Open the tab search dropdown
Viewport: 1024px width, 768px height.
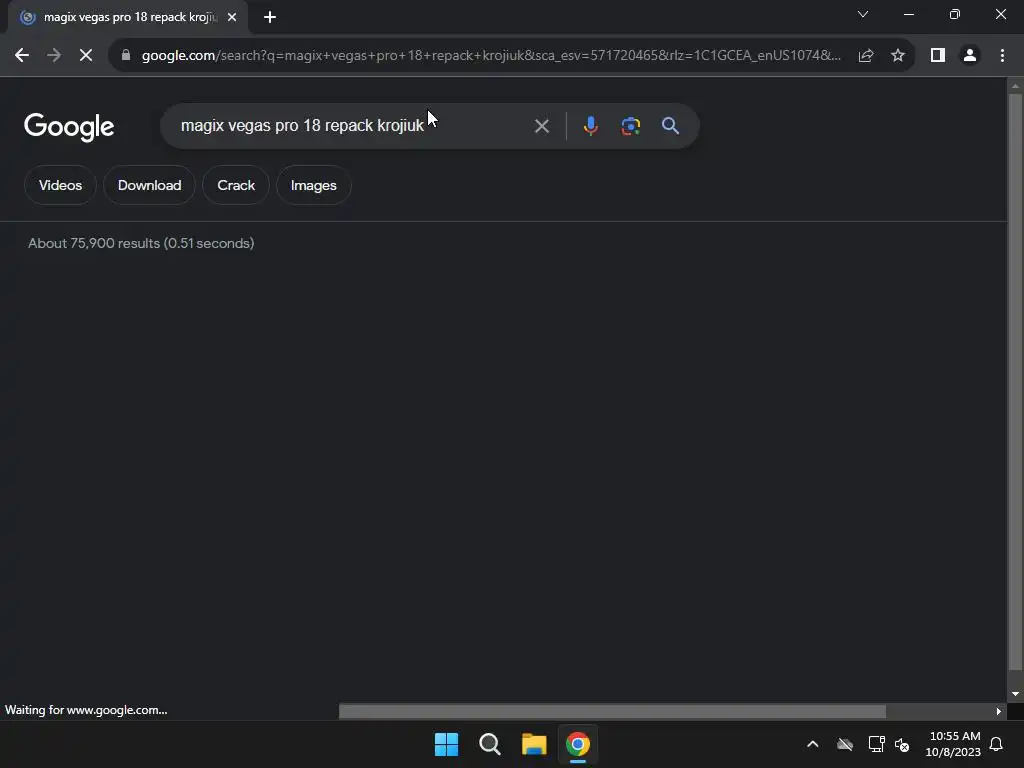point(863,14)
